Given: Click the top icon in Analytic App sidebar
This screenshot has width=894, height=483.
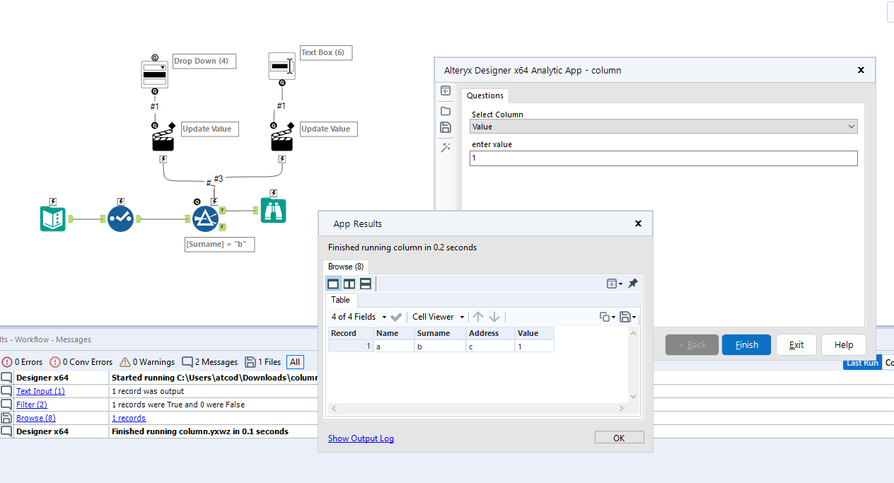Looking at the screenshot, I should click(446, 91).
